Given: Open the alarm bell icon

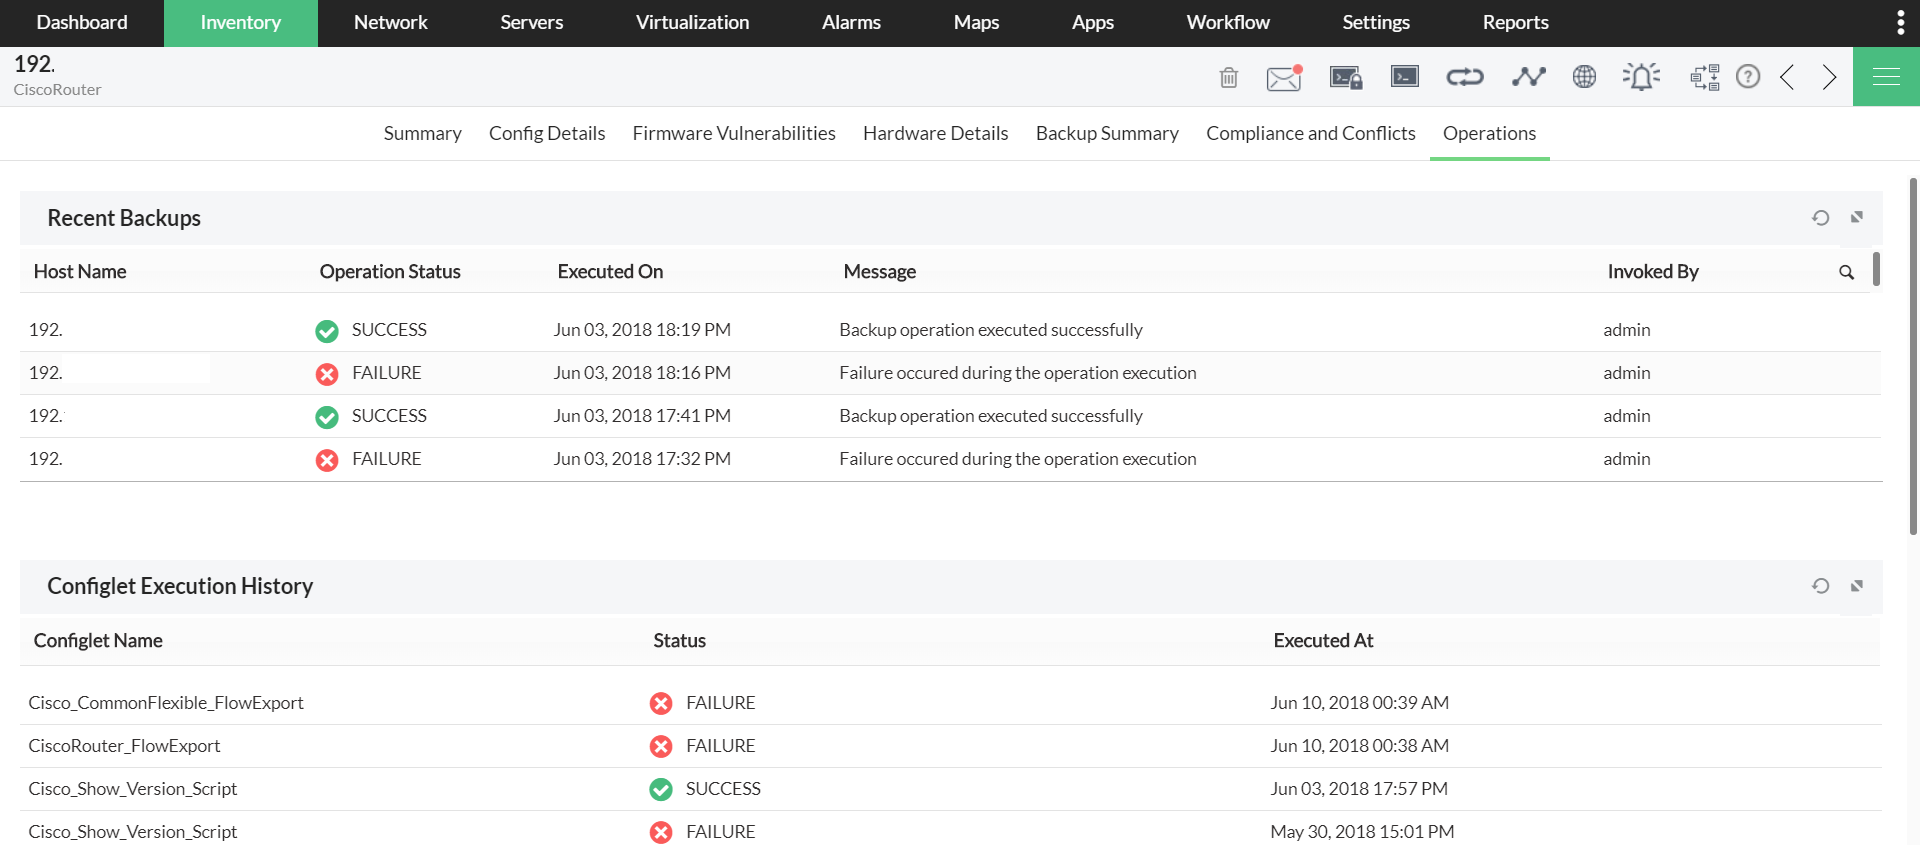Looking at the screenshot, I should point(1641,77).
